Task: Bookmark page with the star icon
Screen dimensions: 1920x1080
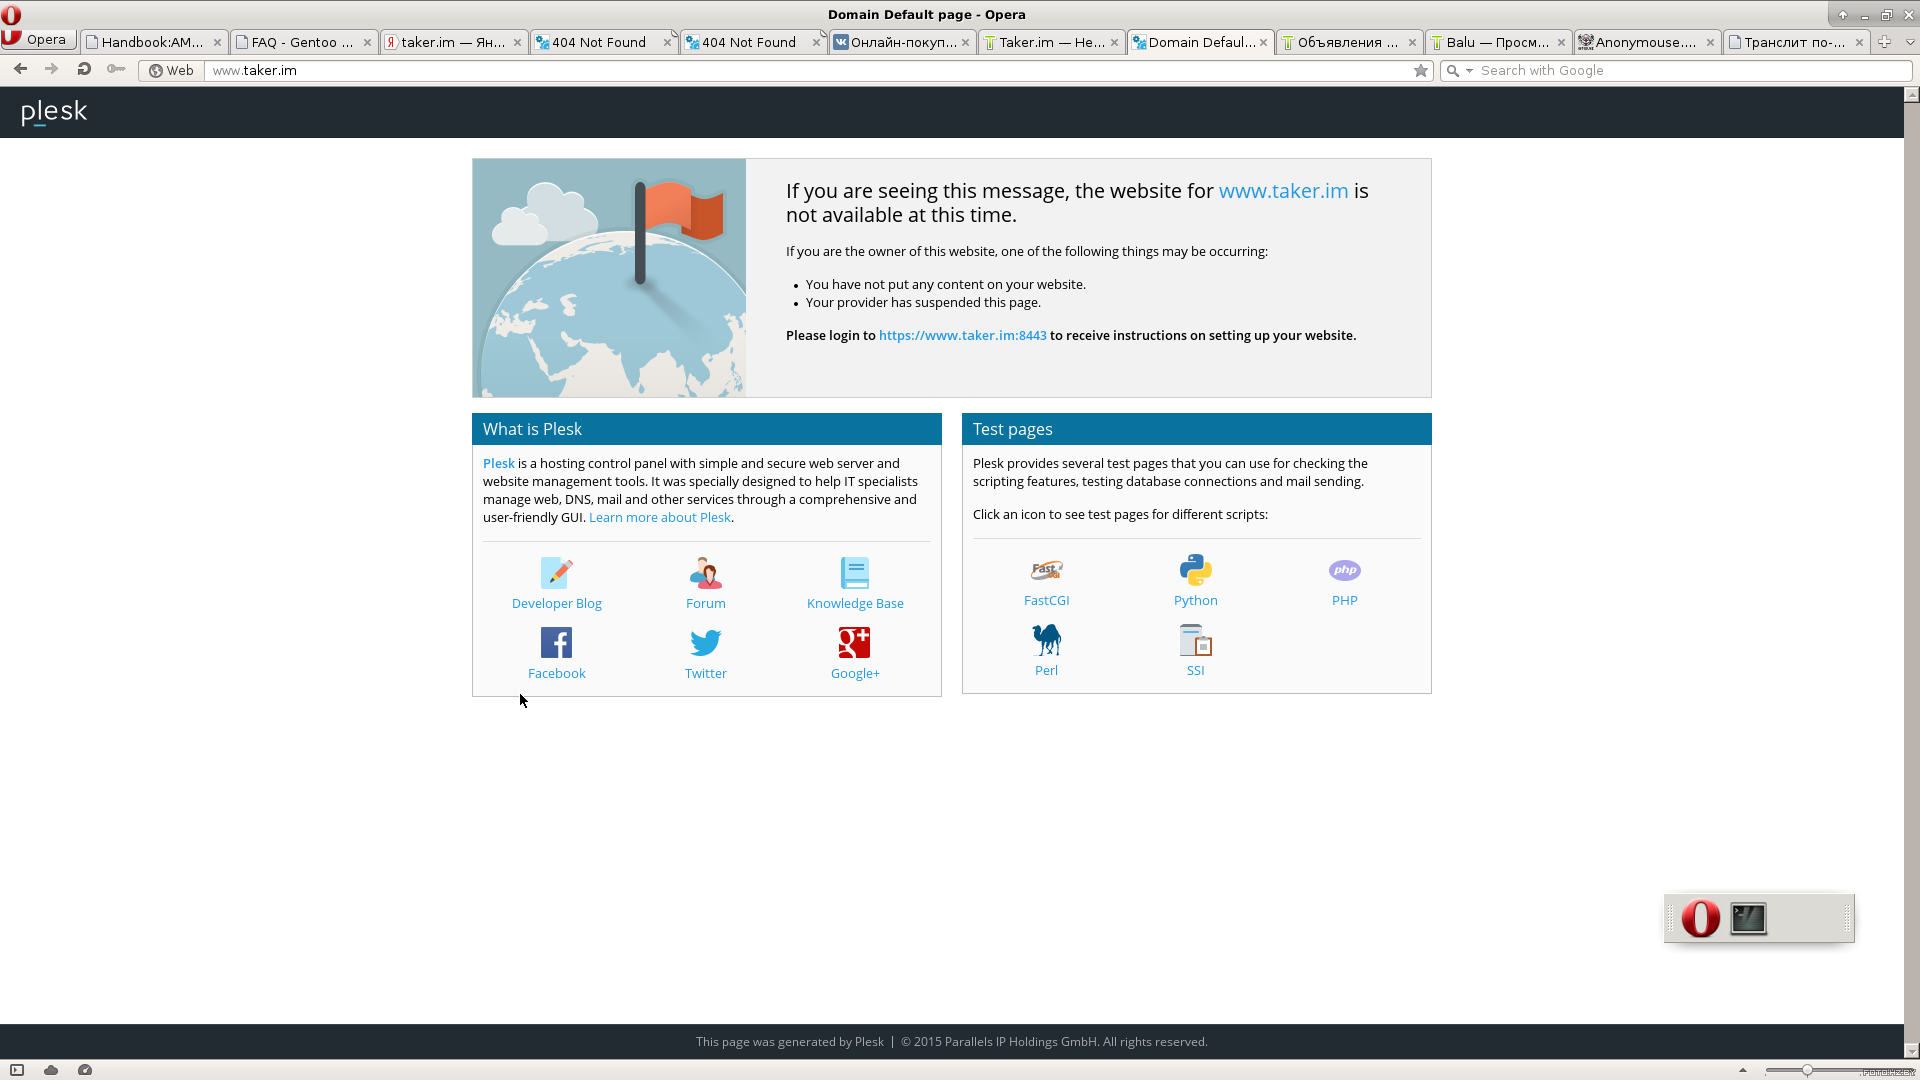Action: [1420, 71]
